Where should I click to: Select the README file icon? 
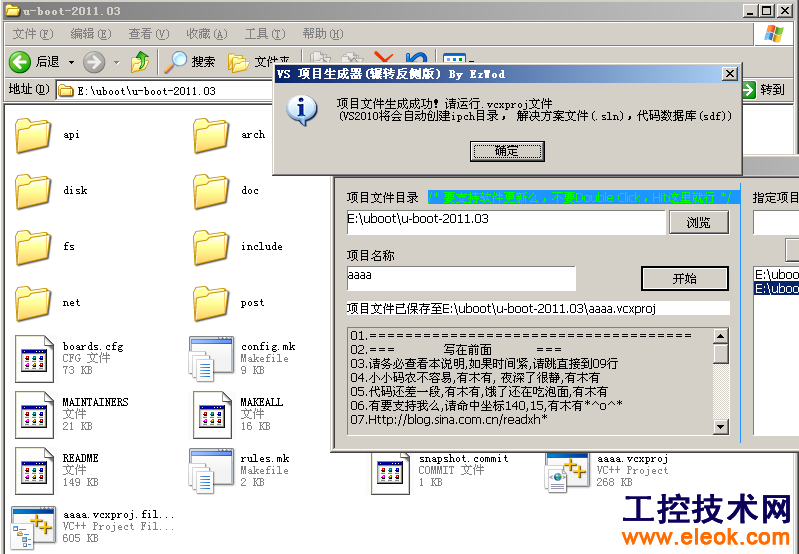click(34, 471)
